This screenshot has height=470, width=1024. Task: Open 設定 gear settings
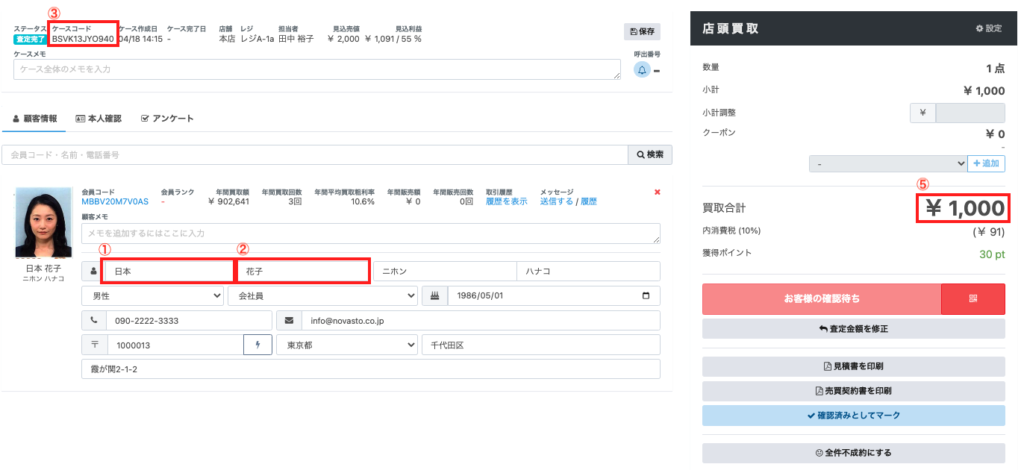tap(989, 29)
